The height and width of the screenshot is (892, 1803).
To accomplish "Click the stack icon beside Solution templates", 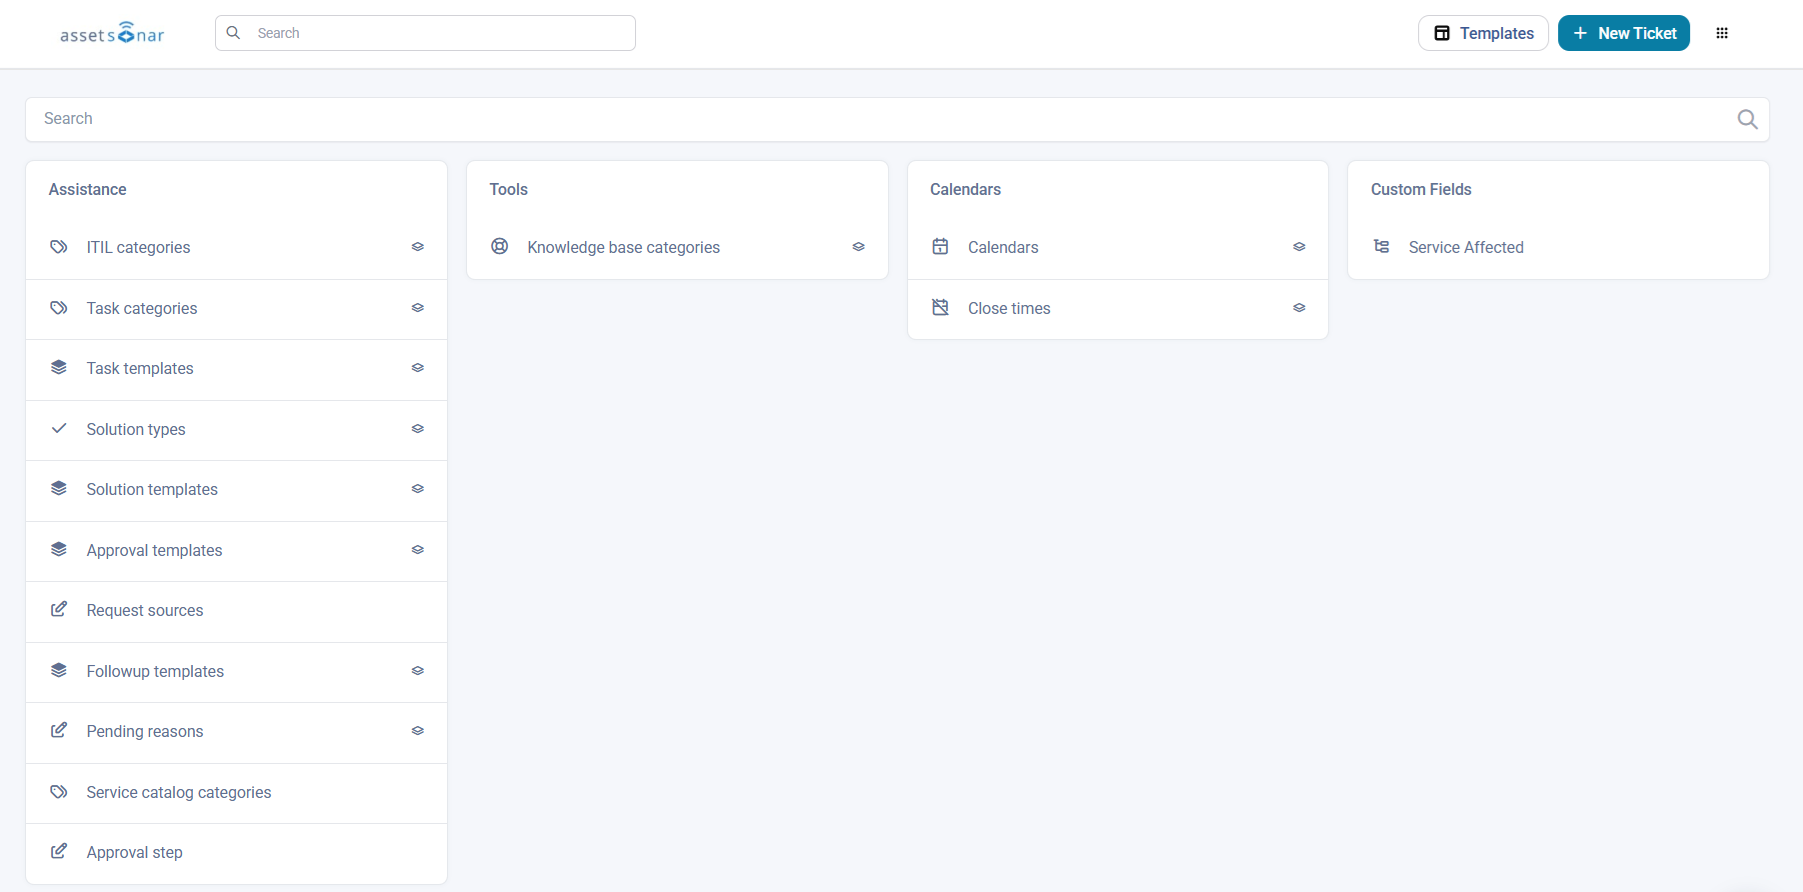I will click(x=59, y=489).
